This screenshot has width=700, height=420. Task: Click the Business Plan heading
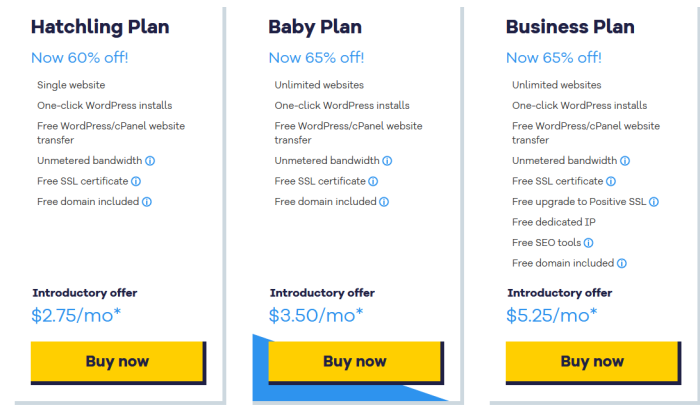coord(570,27)
